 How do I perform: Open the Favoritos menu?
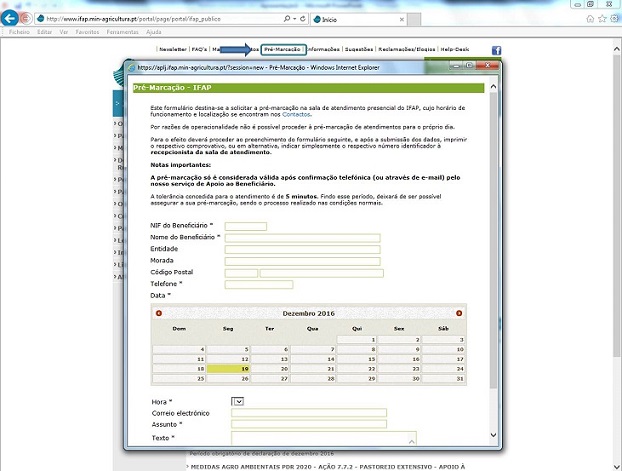(x=87, y=32)
